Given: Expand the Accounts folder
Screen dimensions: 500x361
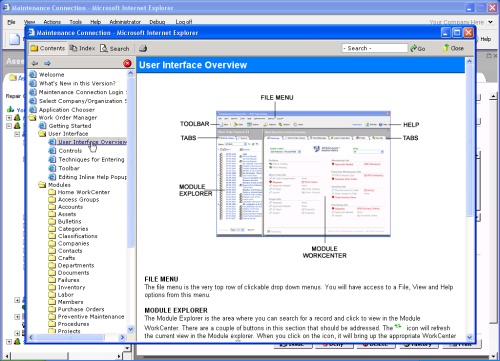Looking at the screenshot, I should pyautogui.click(x=52, y=207).
